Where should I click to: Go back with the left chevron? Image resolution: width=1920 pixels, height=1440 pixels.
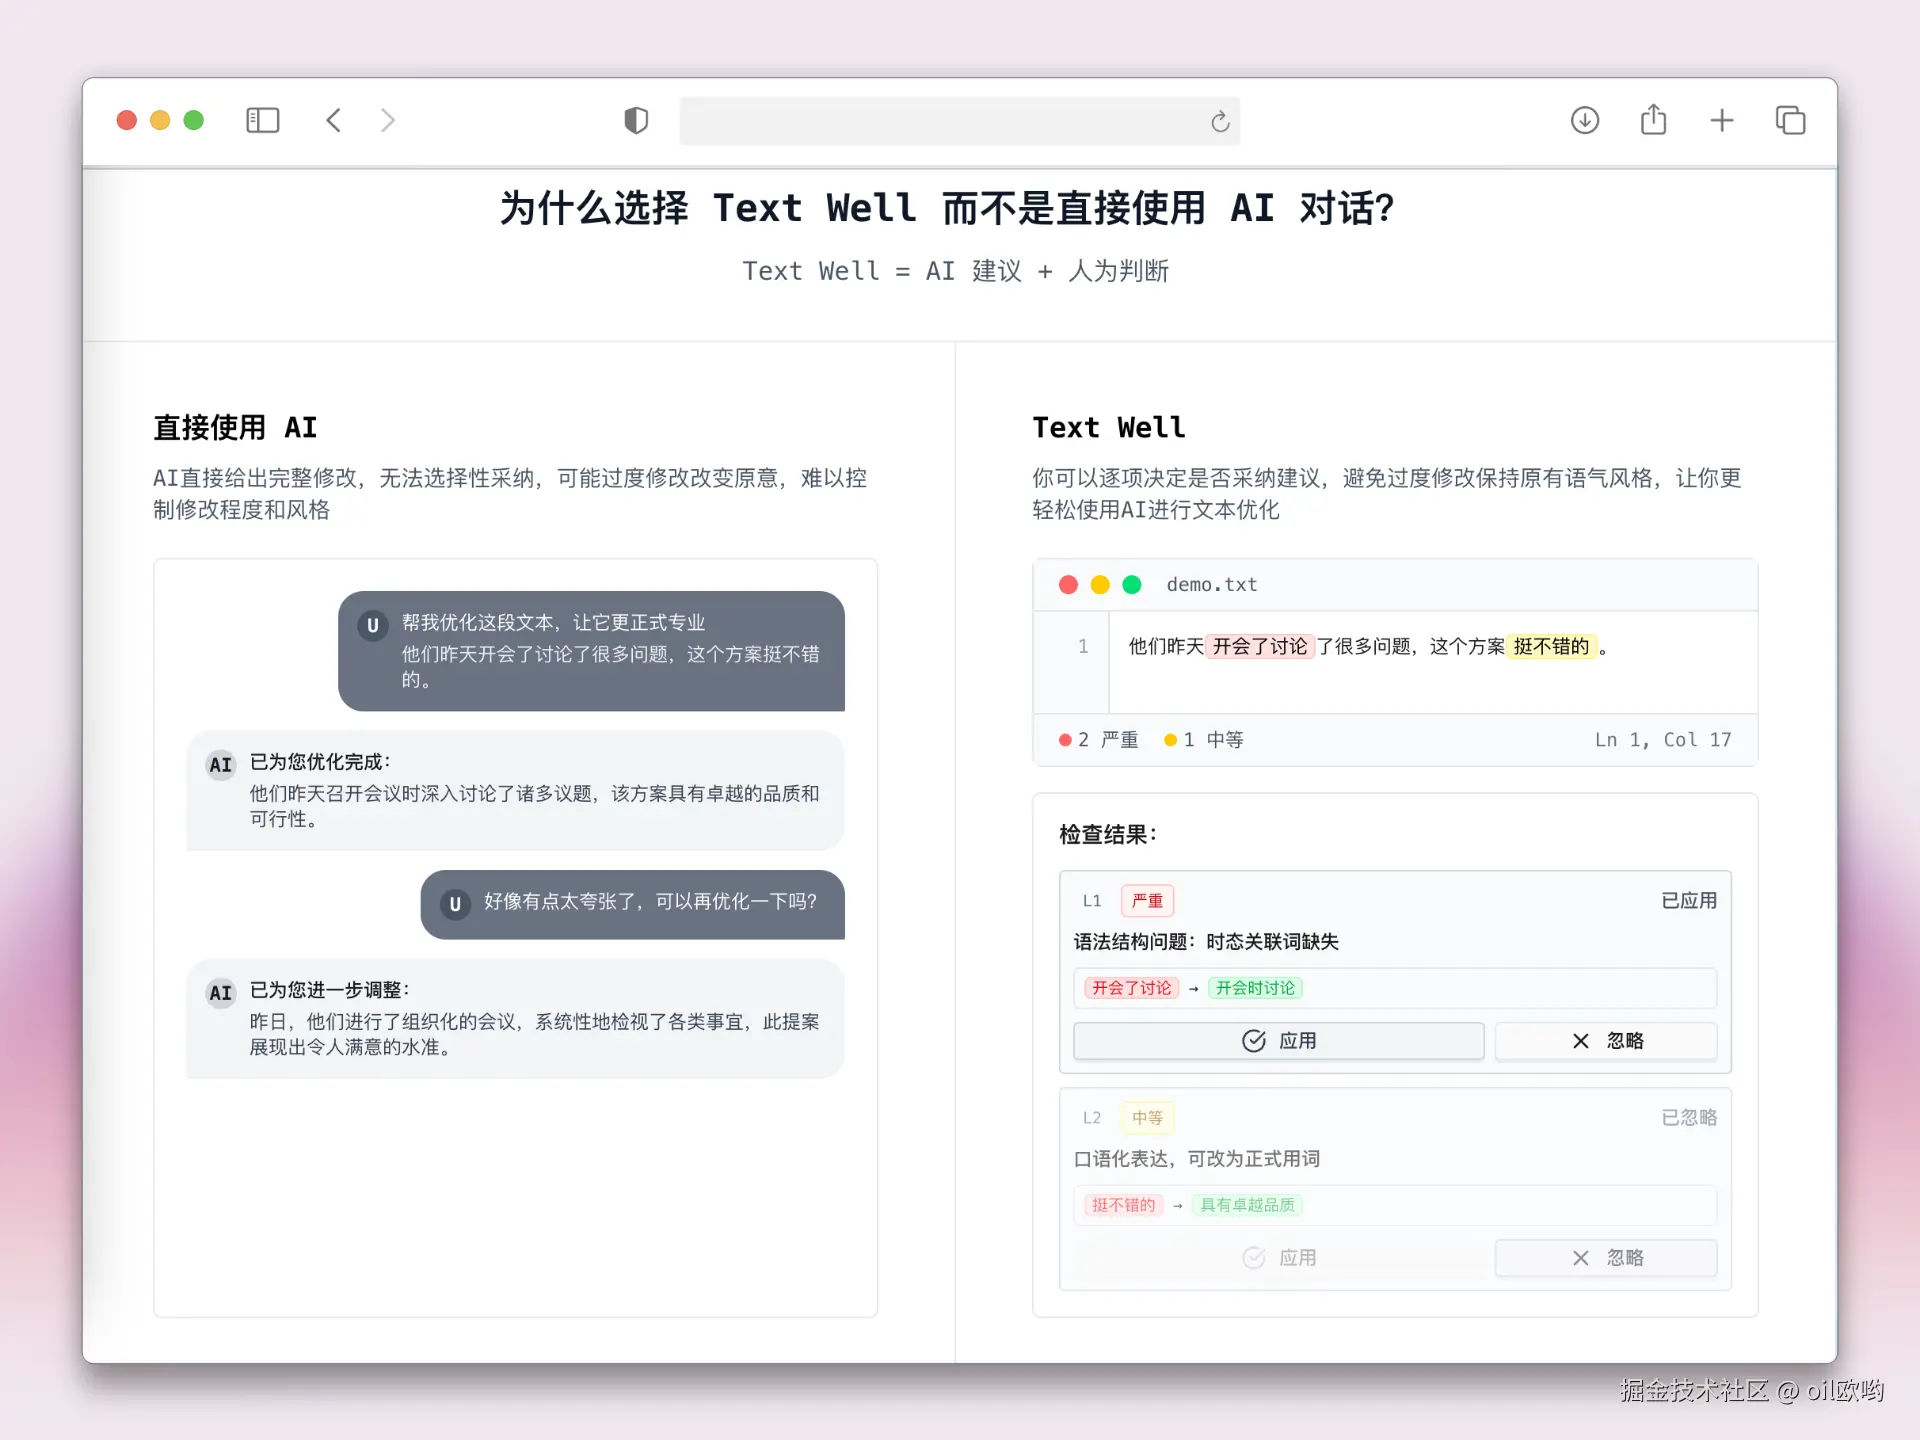(x=334, y=121)
